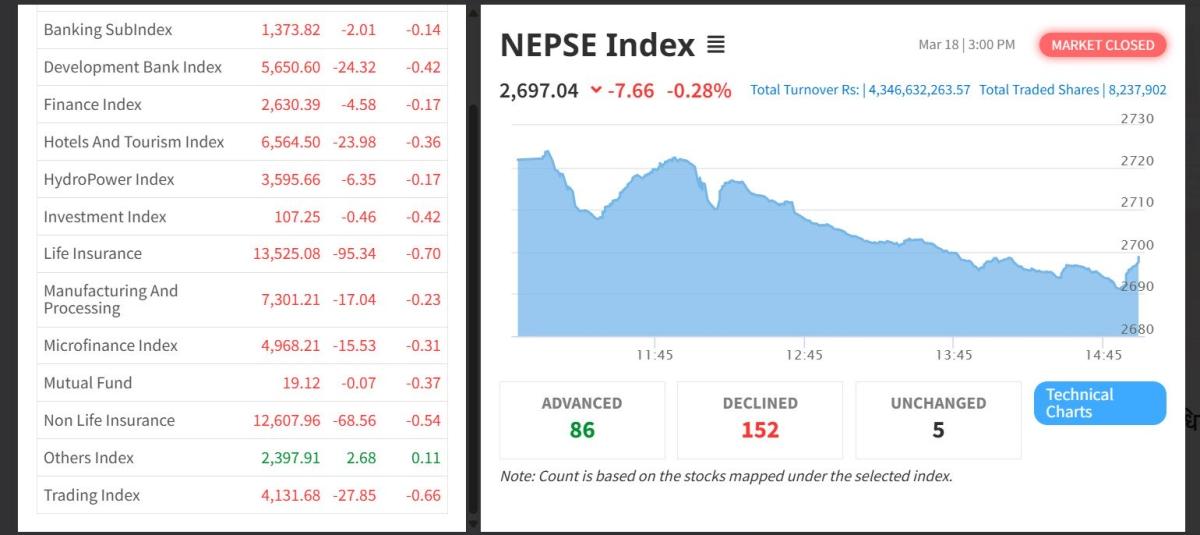Open the NEPSE Index hamburger menu icon
The image size is (1200, 535).
(x=716, y=45)
